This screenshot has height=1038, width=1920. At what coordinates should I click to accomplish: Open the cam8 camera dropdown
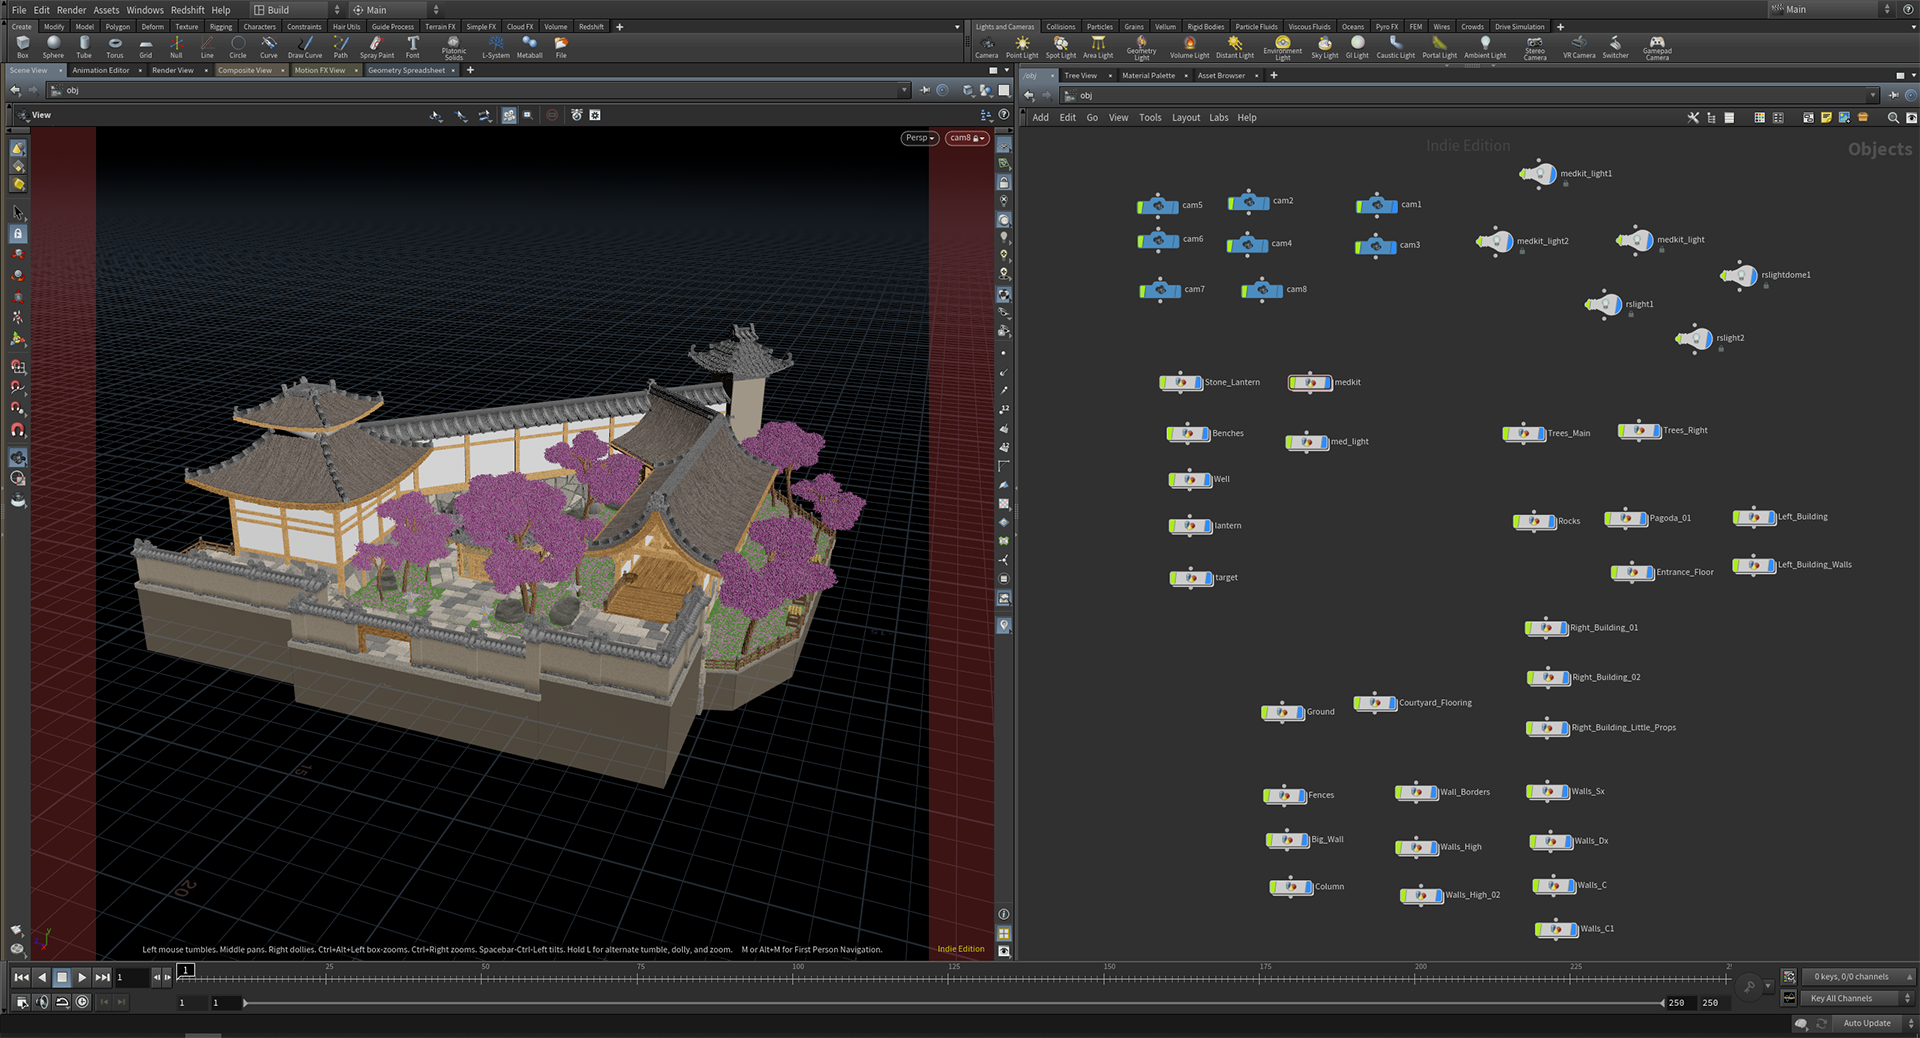coord(967,138)
